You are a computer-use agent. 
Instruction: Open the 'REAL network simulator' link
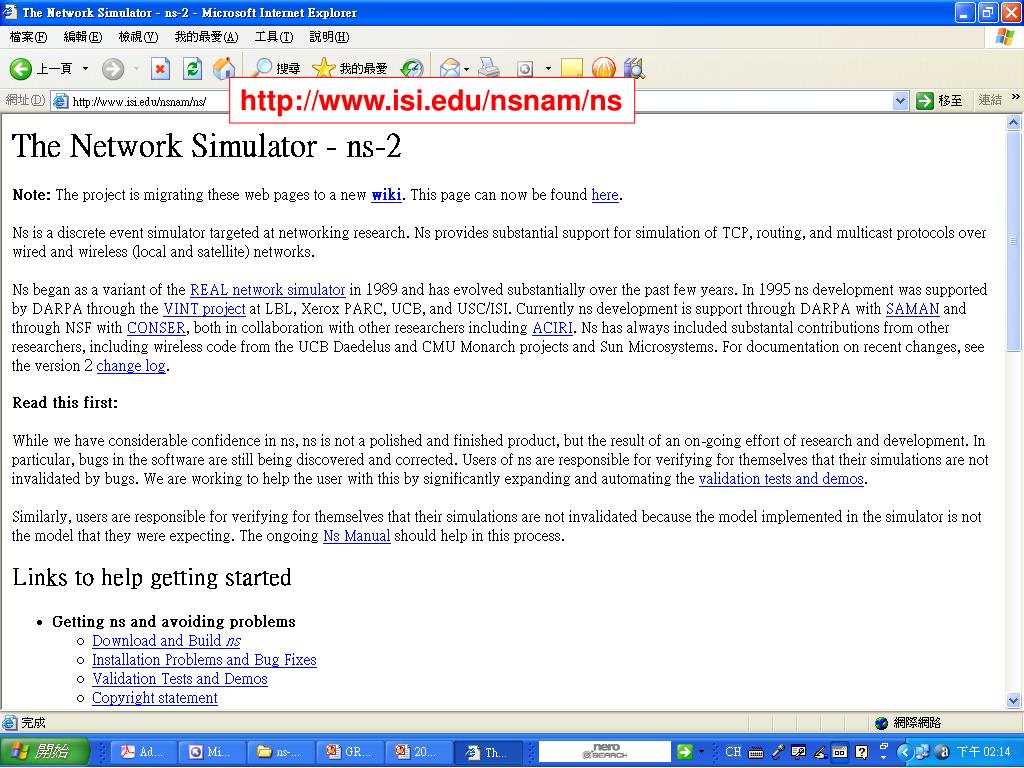(267, 289)
